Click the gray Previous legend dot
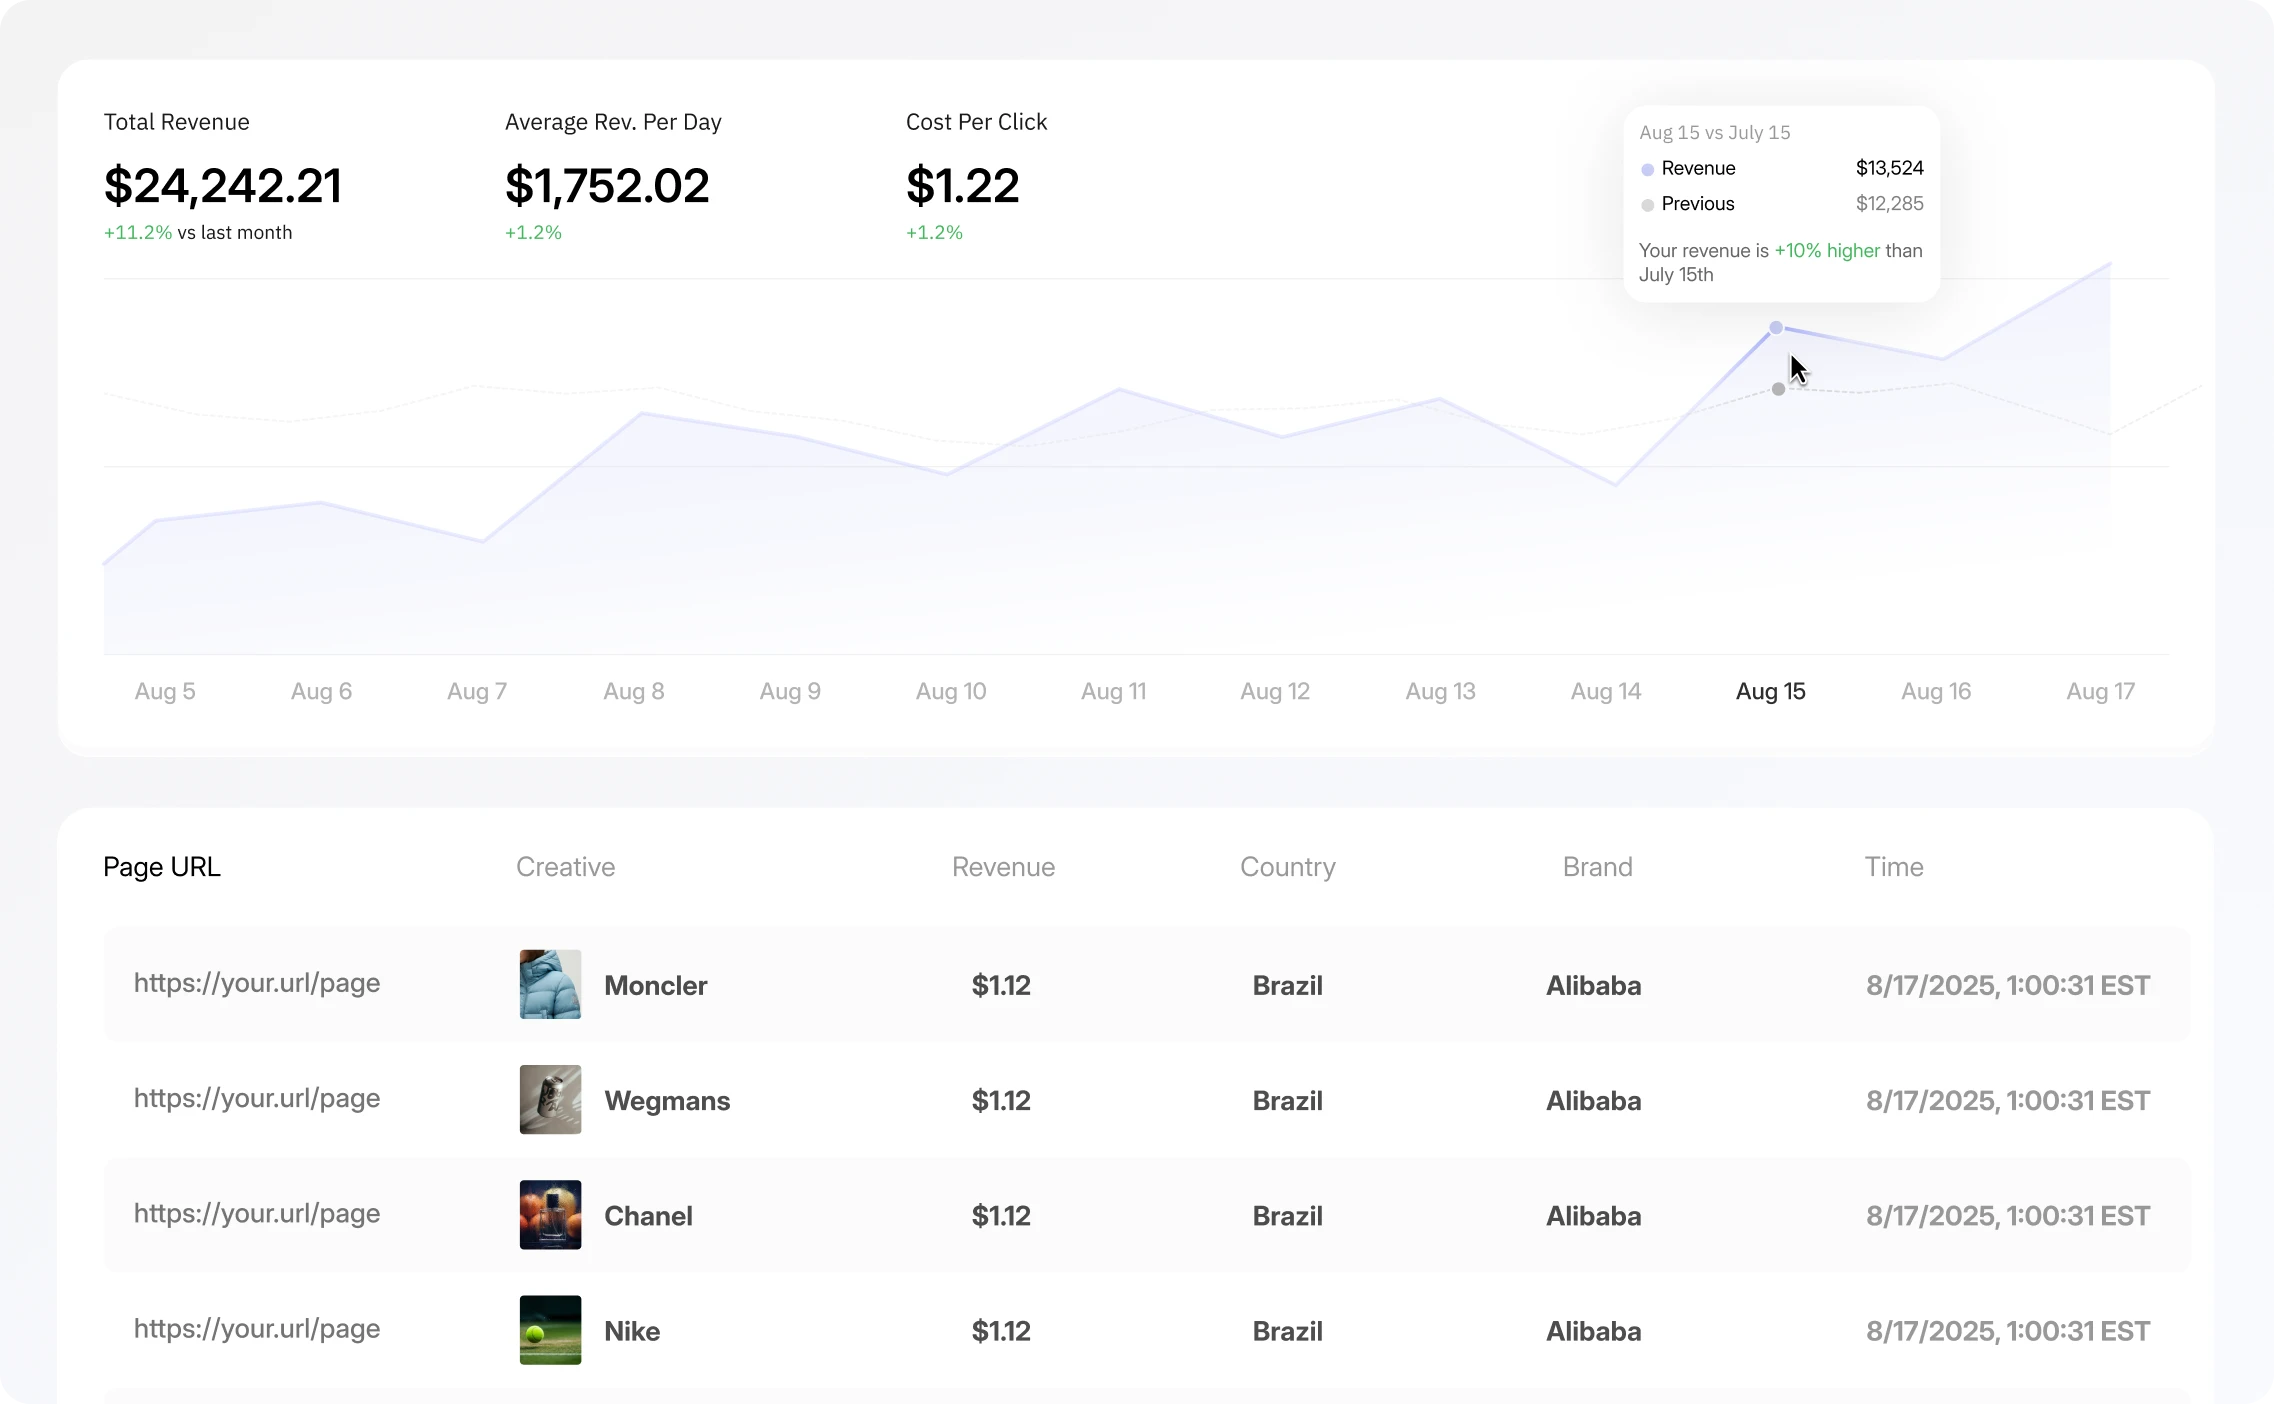This screenshot has height=1404, width=2274. point(1647,205)
